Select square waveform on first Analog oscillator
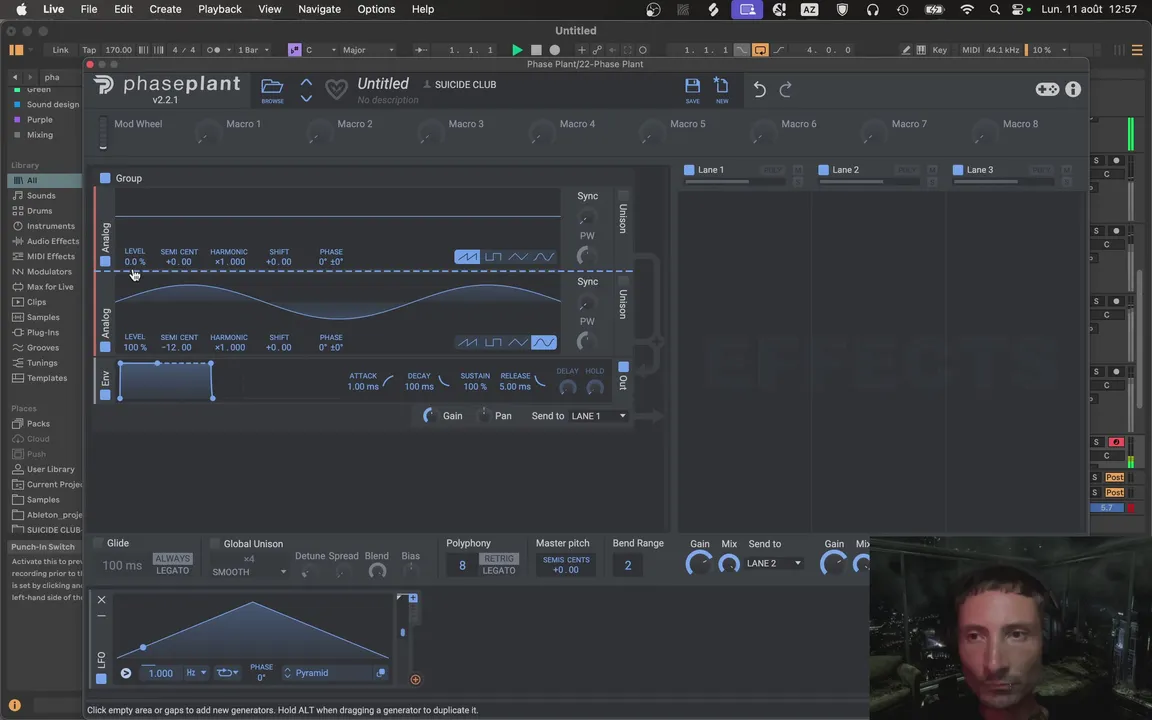Viewport: 1152px width, 720px height. pos(493,256)
